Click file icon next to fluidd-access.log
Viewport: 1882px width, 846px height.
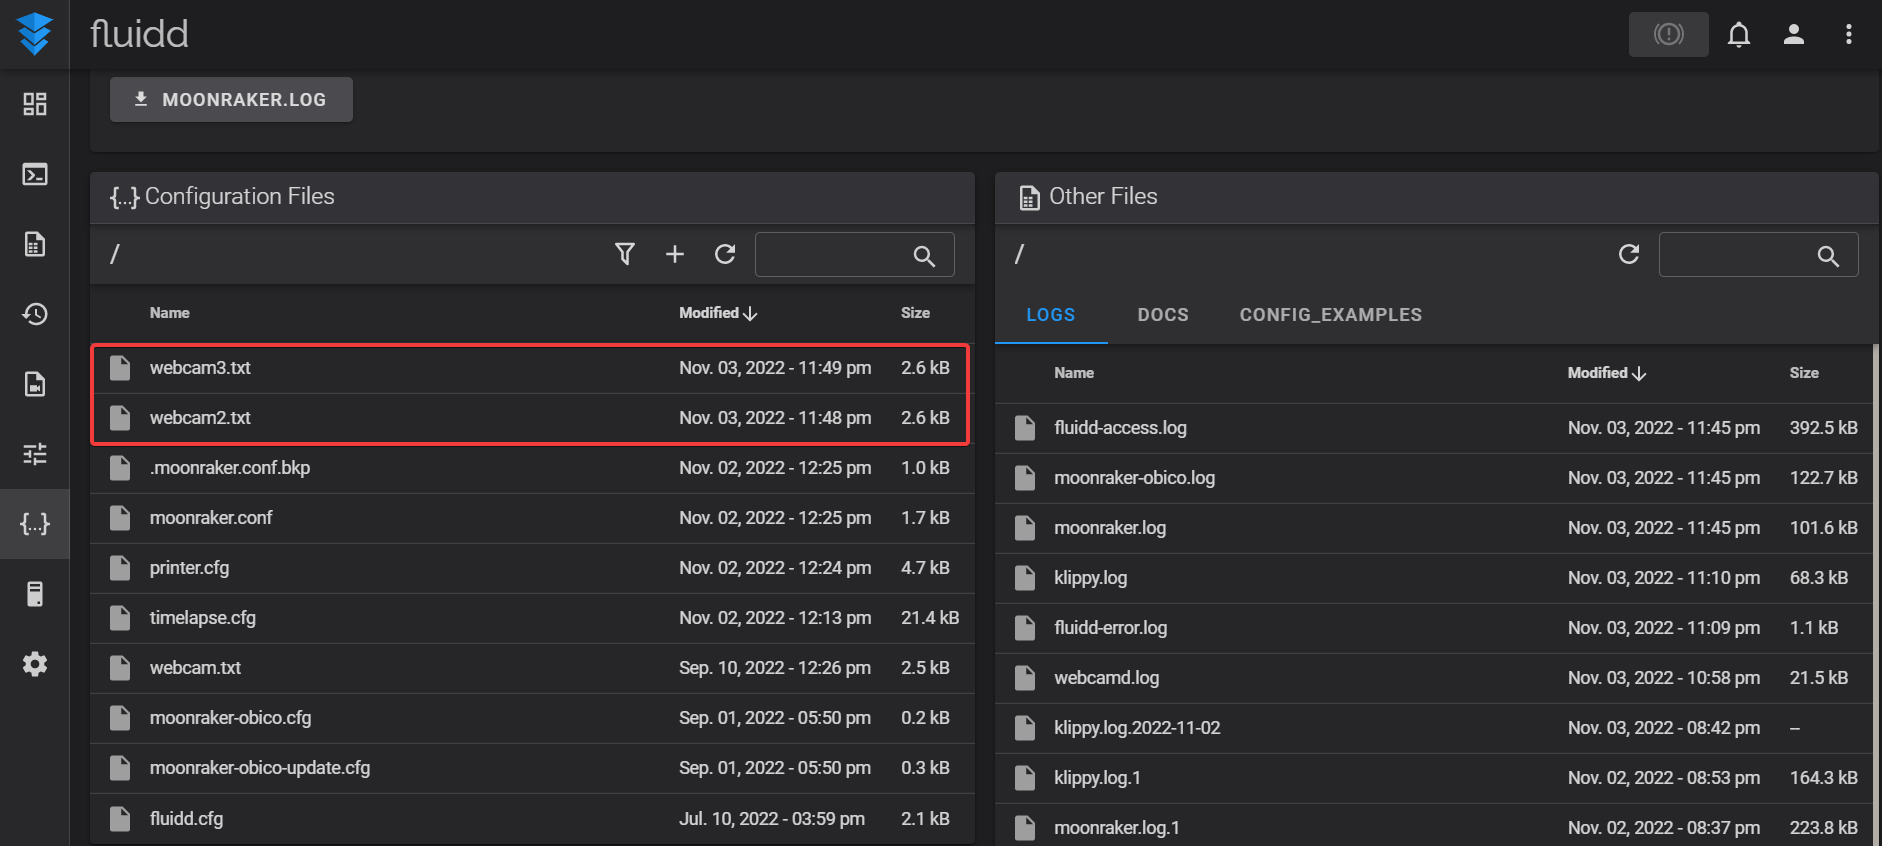coord(1025,428)
